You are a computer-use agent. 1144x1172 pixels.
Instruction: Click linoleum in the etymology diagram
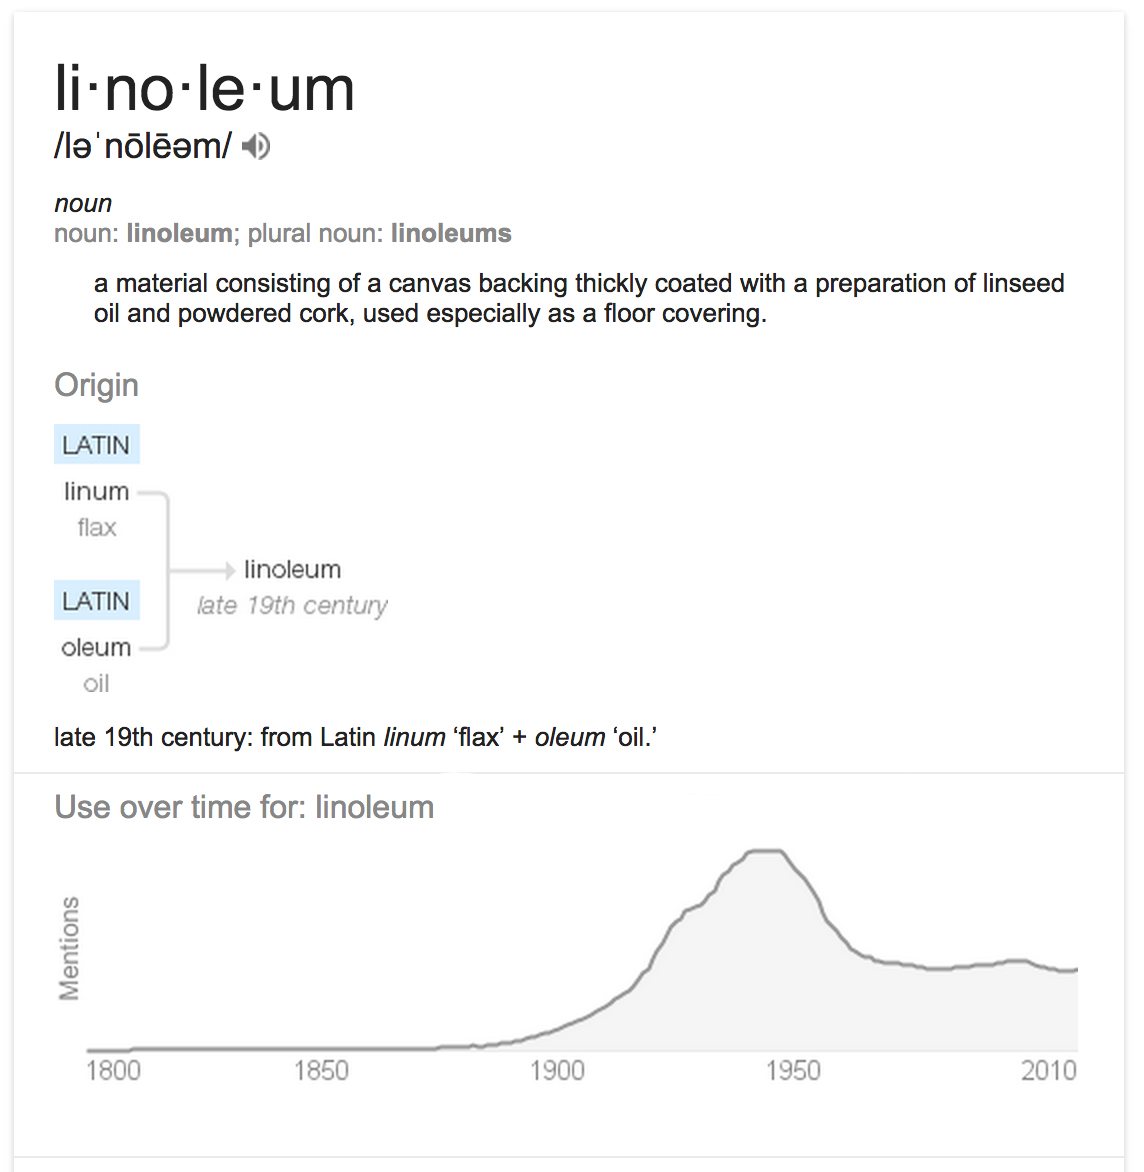click(292, 569)
